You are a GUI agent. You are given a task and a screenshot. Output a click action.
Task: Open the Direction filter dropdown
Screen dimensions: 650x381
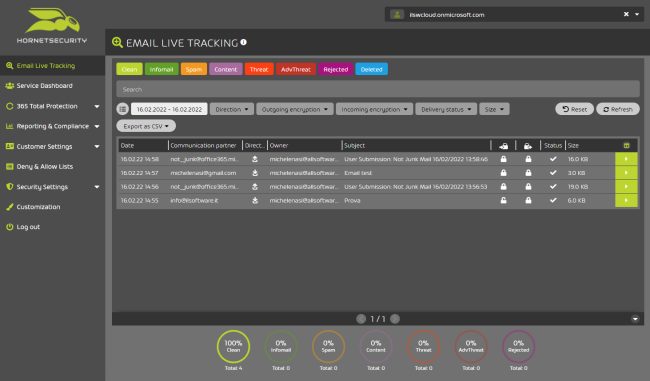tap(232, 109)
